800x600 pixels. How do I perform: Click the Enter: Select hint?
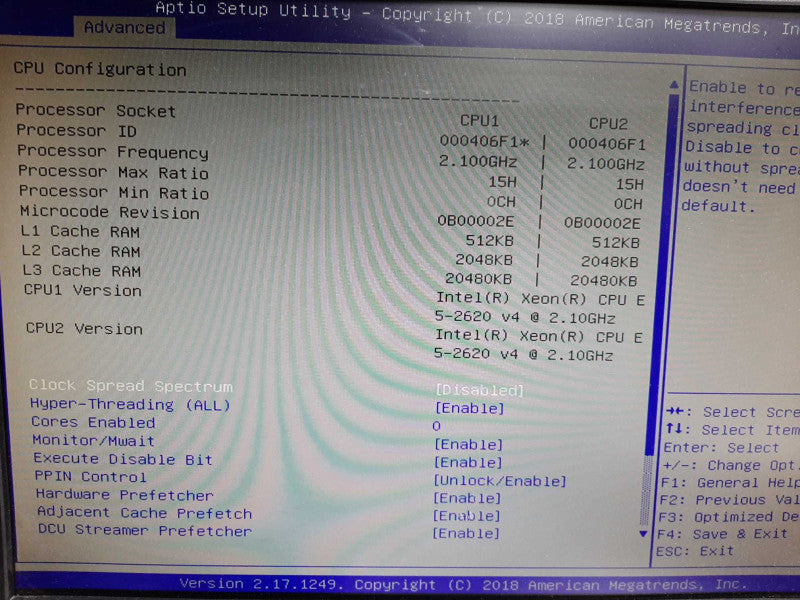tap(721, 447)
